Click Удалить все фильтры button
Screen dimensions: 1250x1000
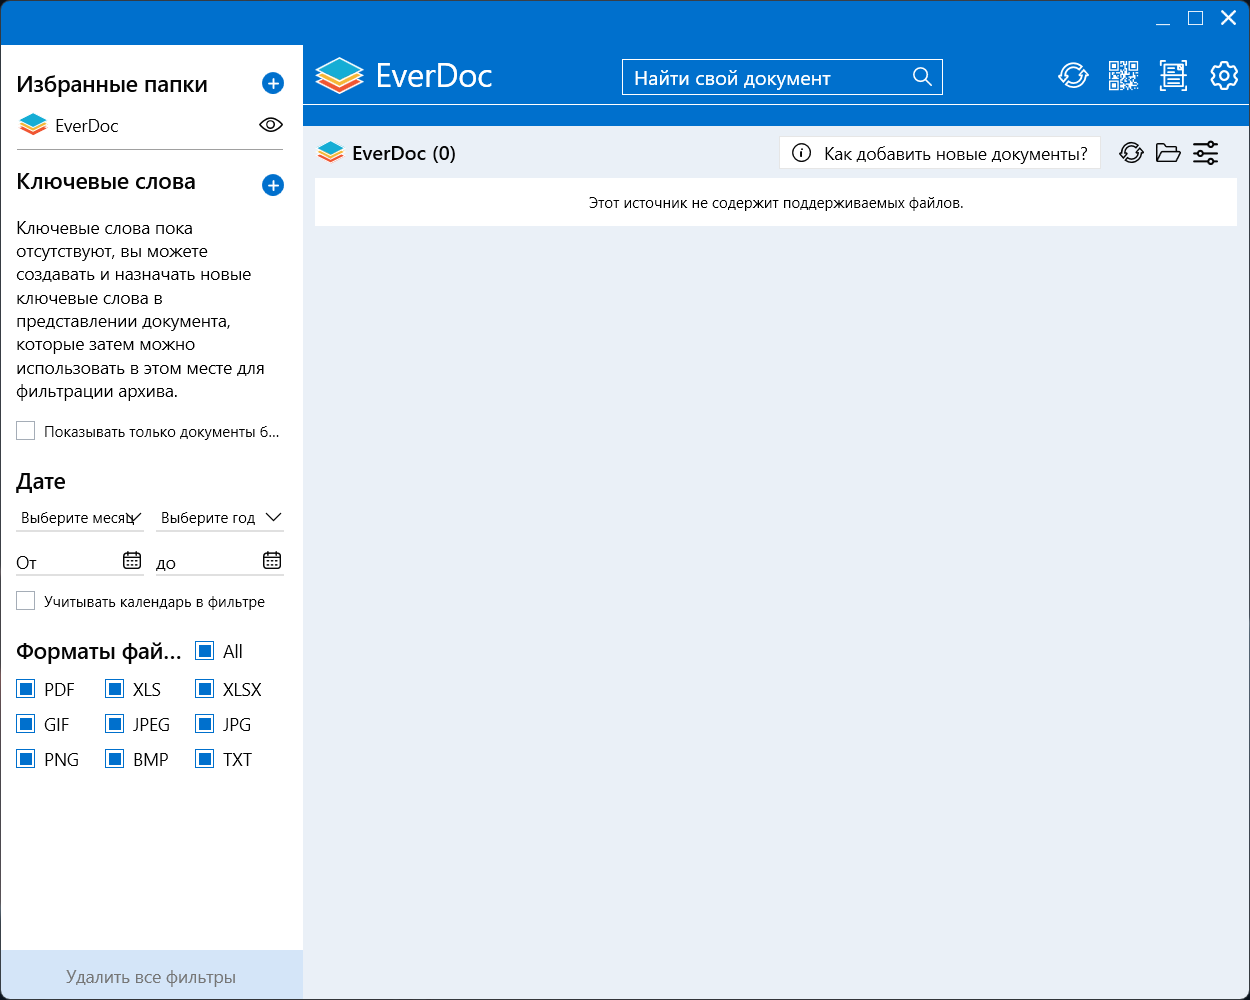point(151,976)
